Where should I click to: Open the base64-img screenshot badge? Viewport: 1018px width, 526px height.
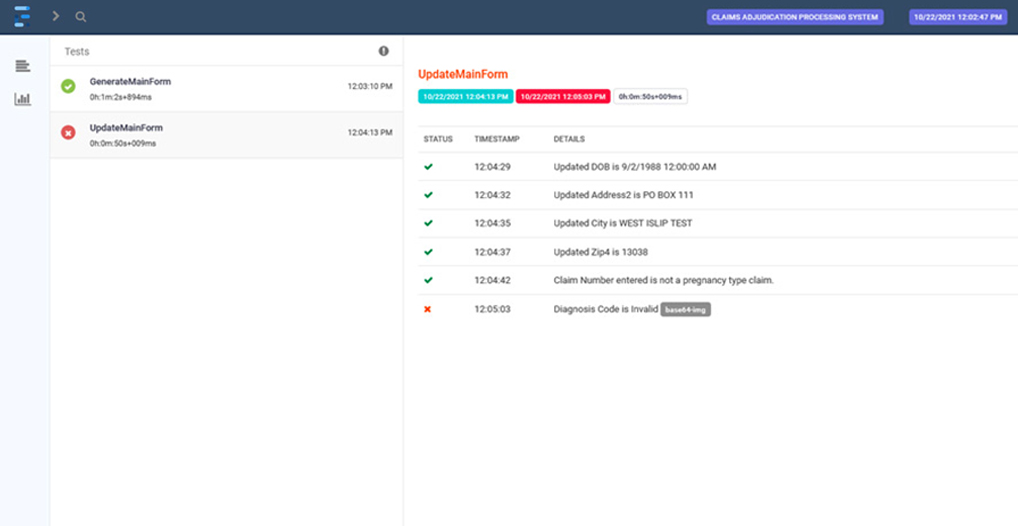686,310
